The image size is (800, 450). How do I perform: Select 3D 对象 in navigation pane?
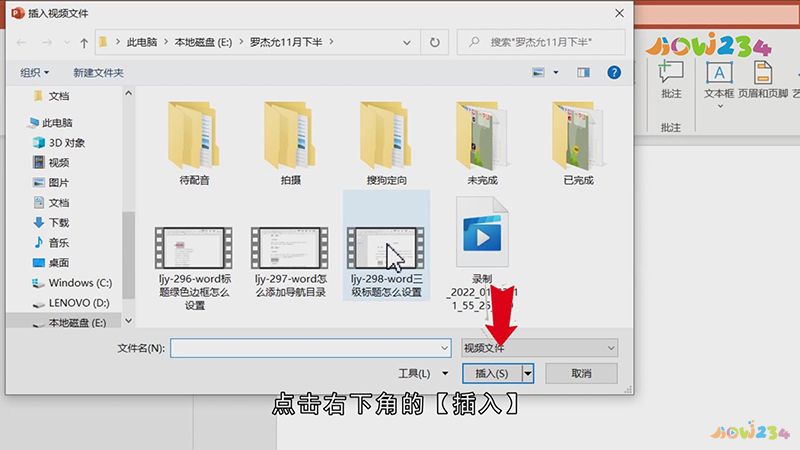(59, 143)
